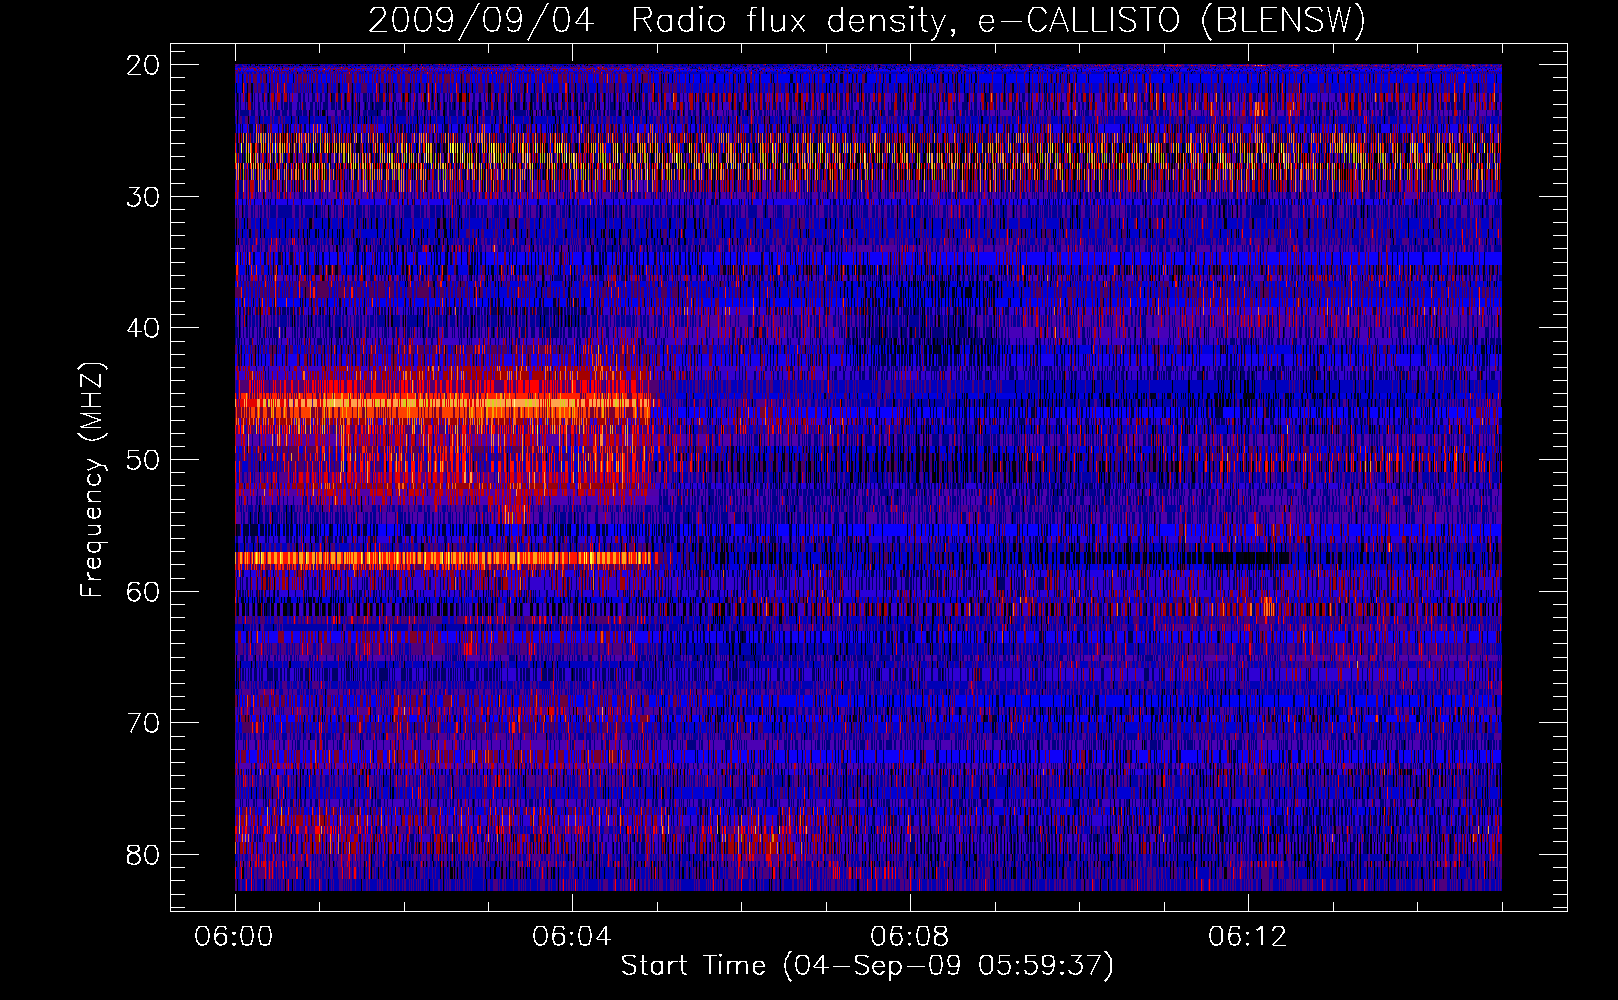Click the frequency tick label '80'
Screen dimensions: 1618x1000
click(x=144, y=855)
